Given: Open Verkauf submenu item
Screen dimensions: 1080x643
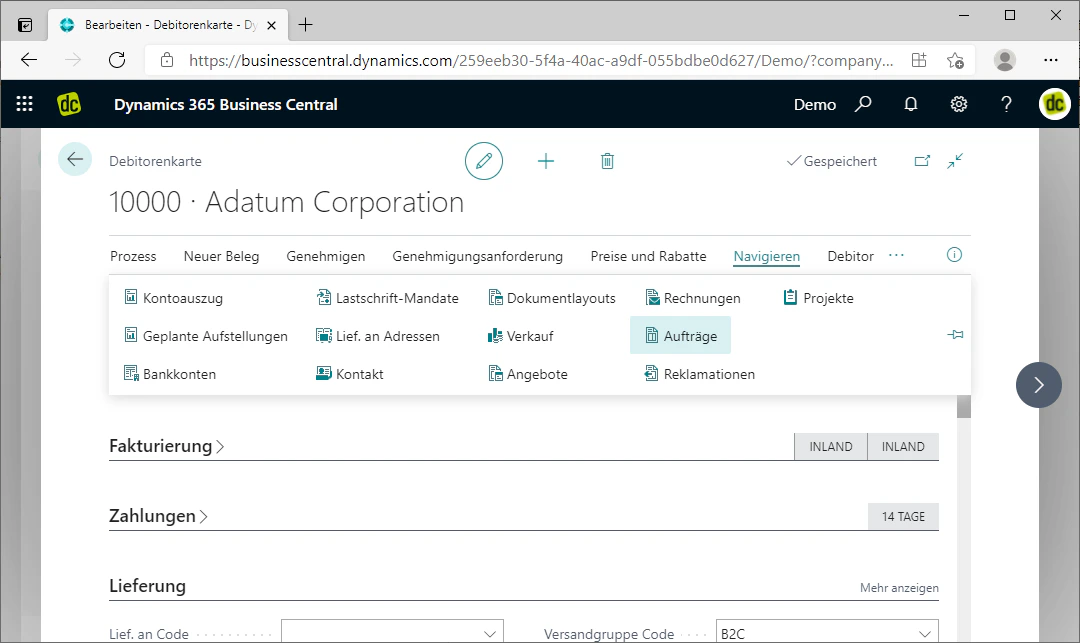Looking at the screenshot, I should 521,335.
